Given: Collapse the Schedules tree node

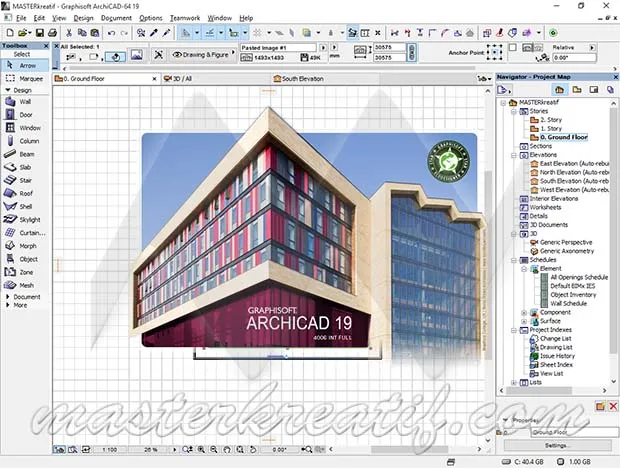Looking at the screenshot, I should pos(514,260).
